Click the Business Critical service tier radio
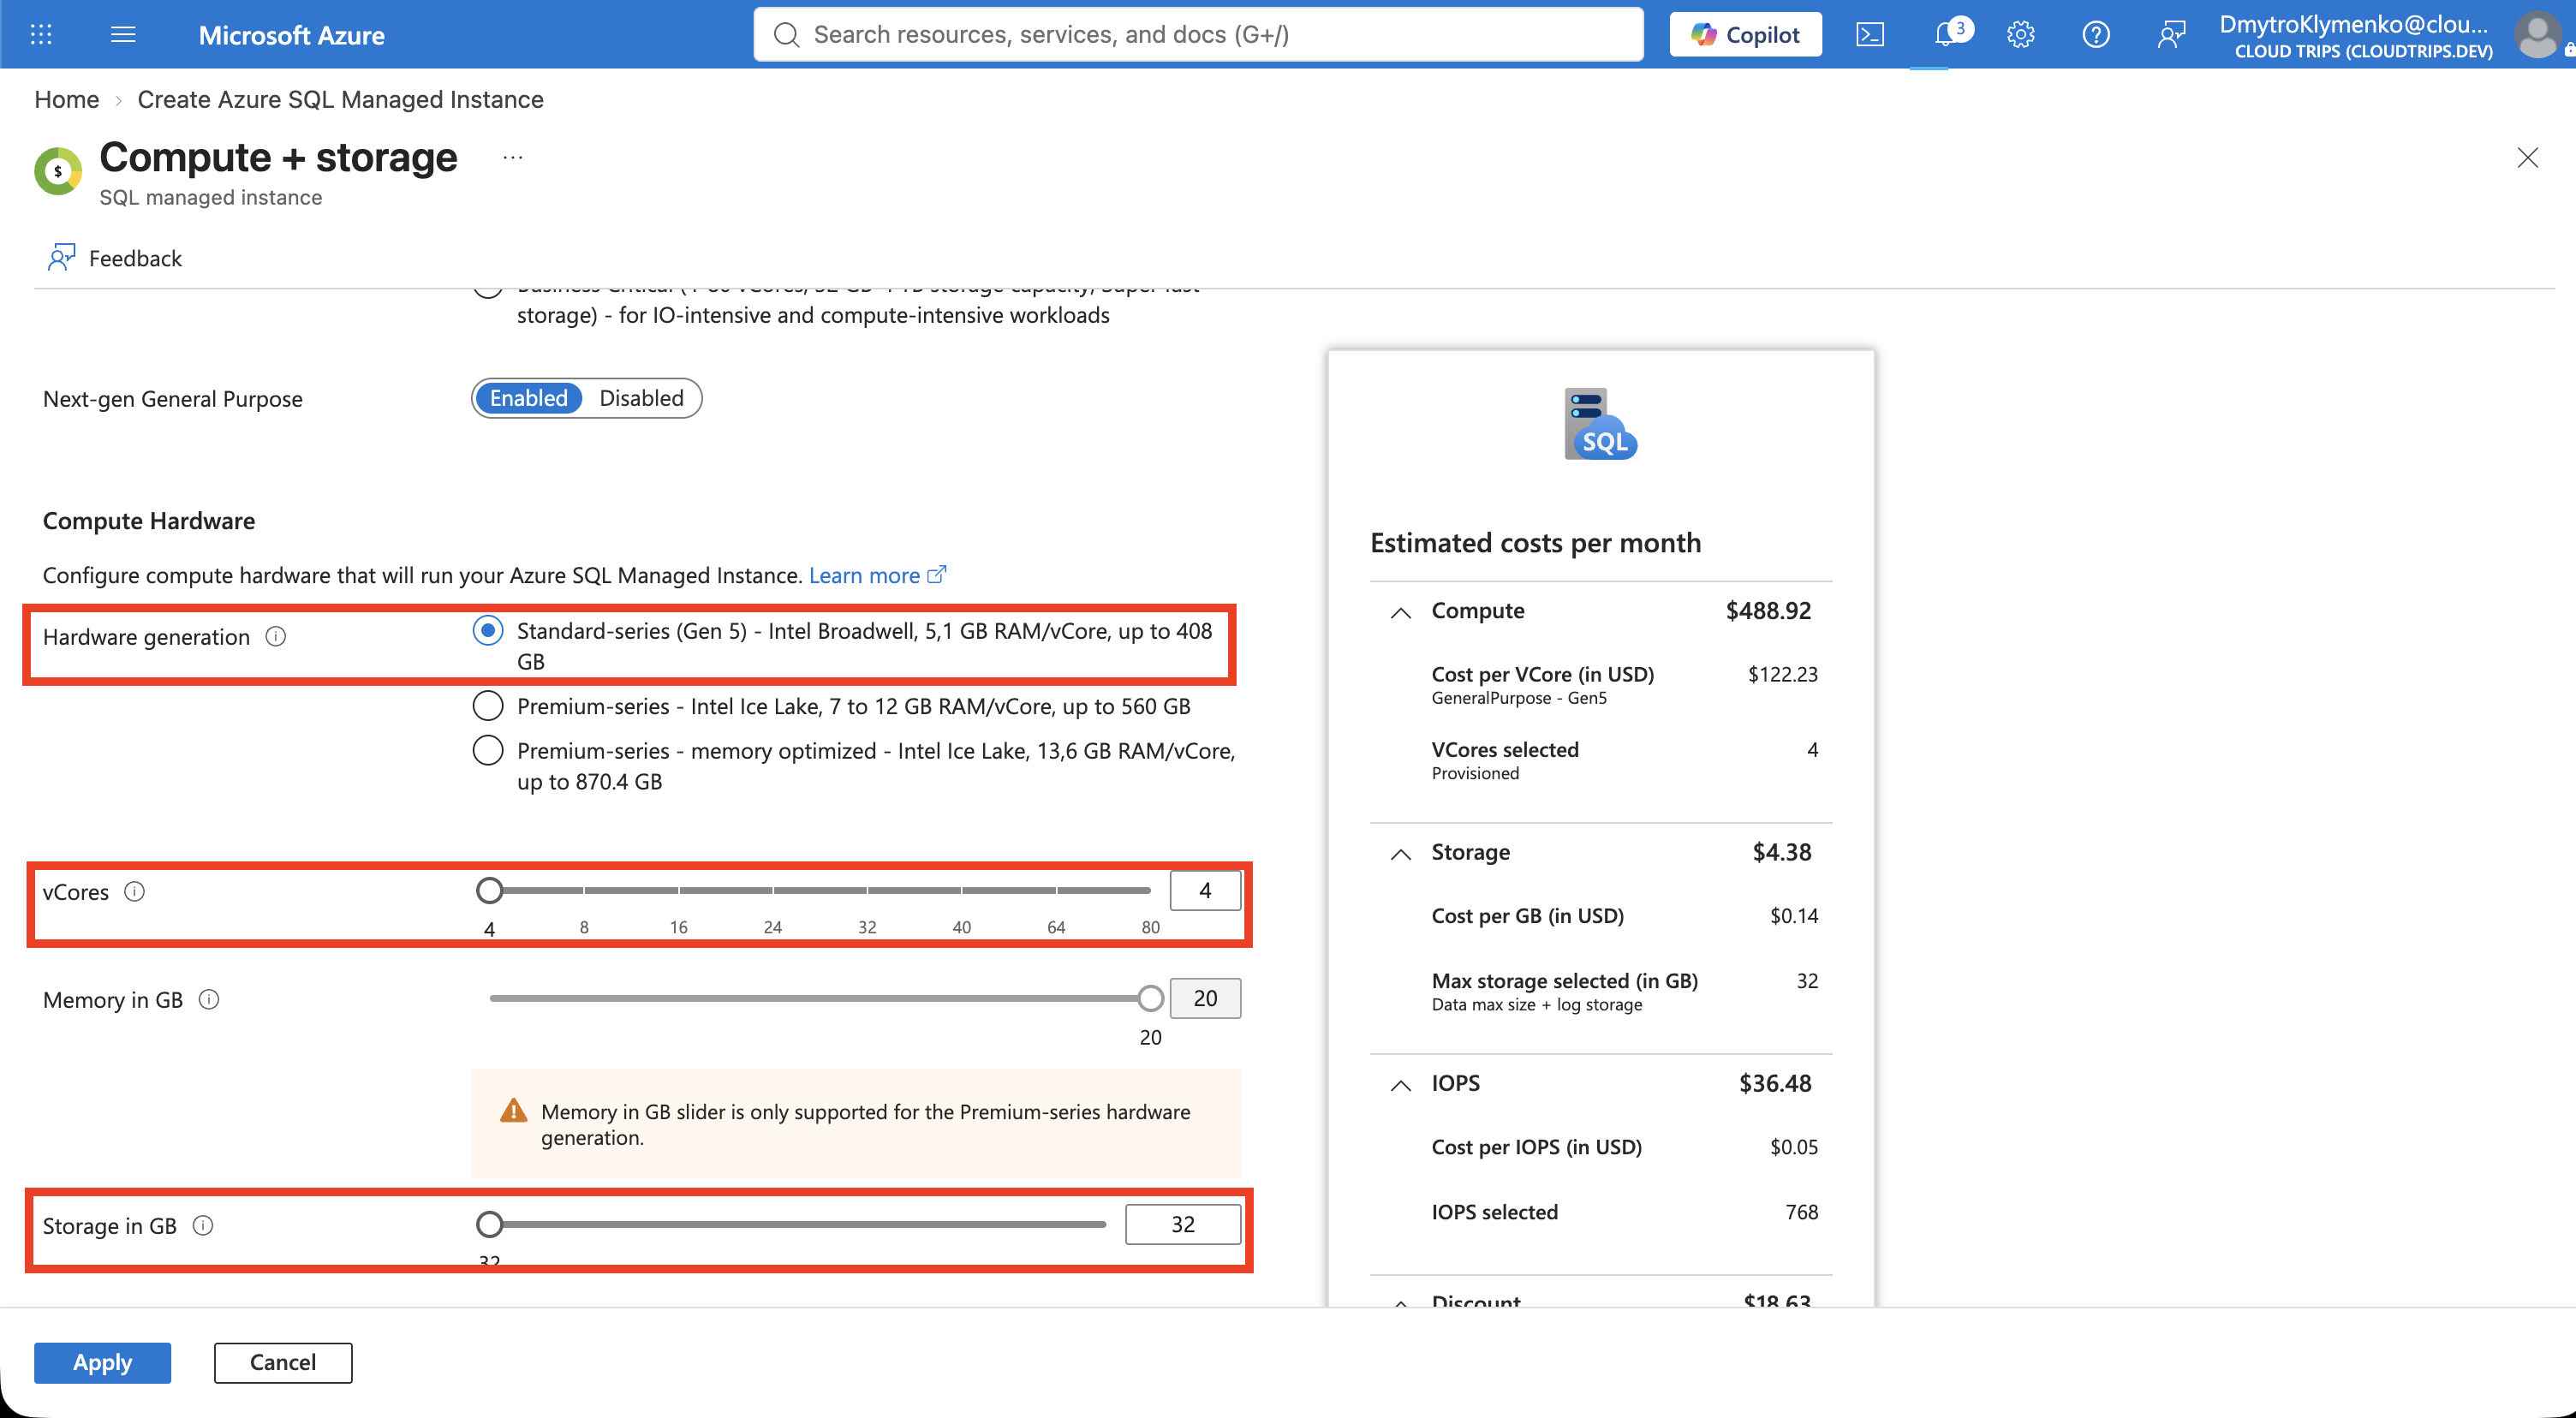2576x1418 pixels. pos(488,290)
